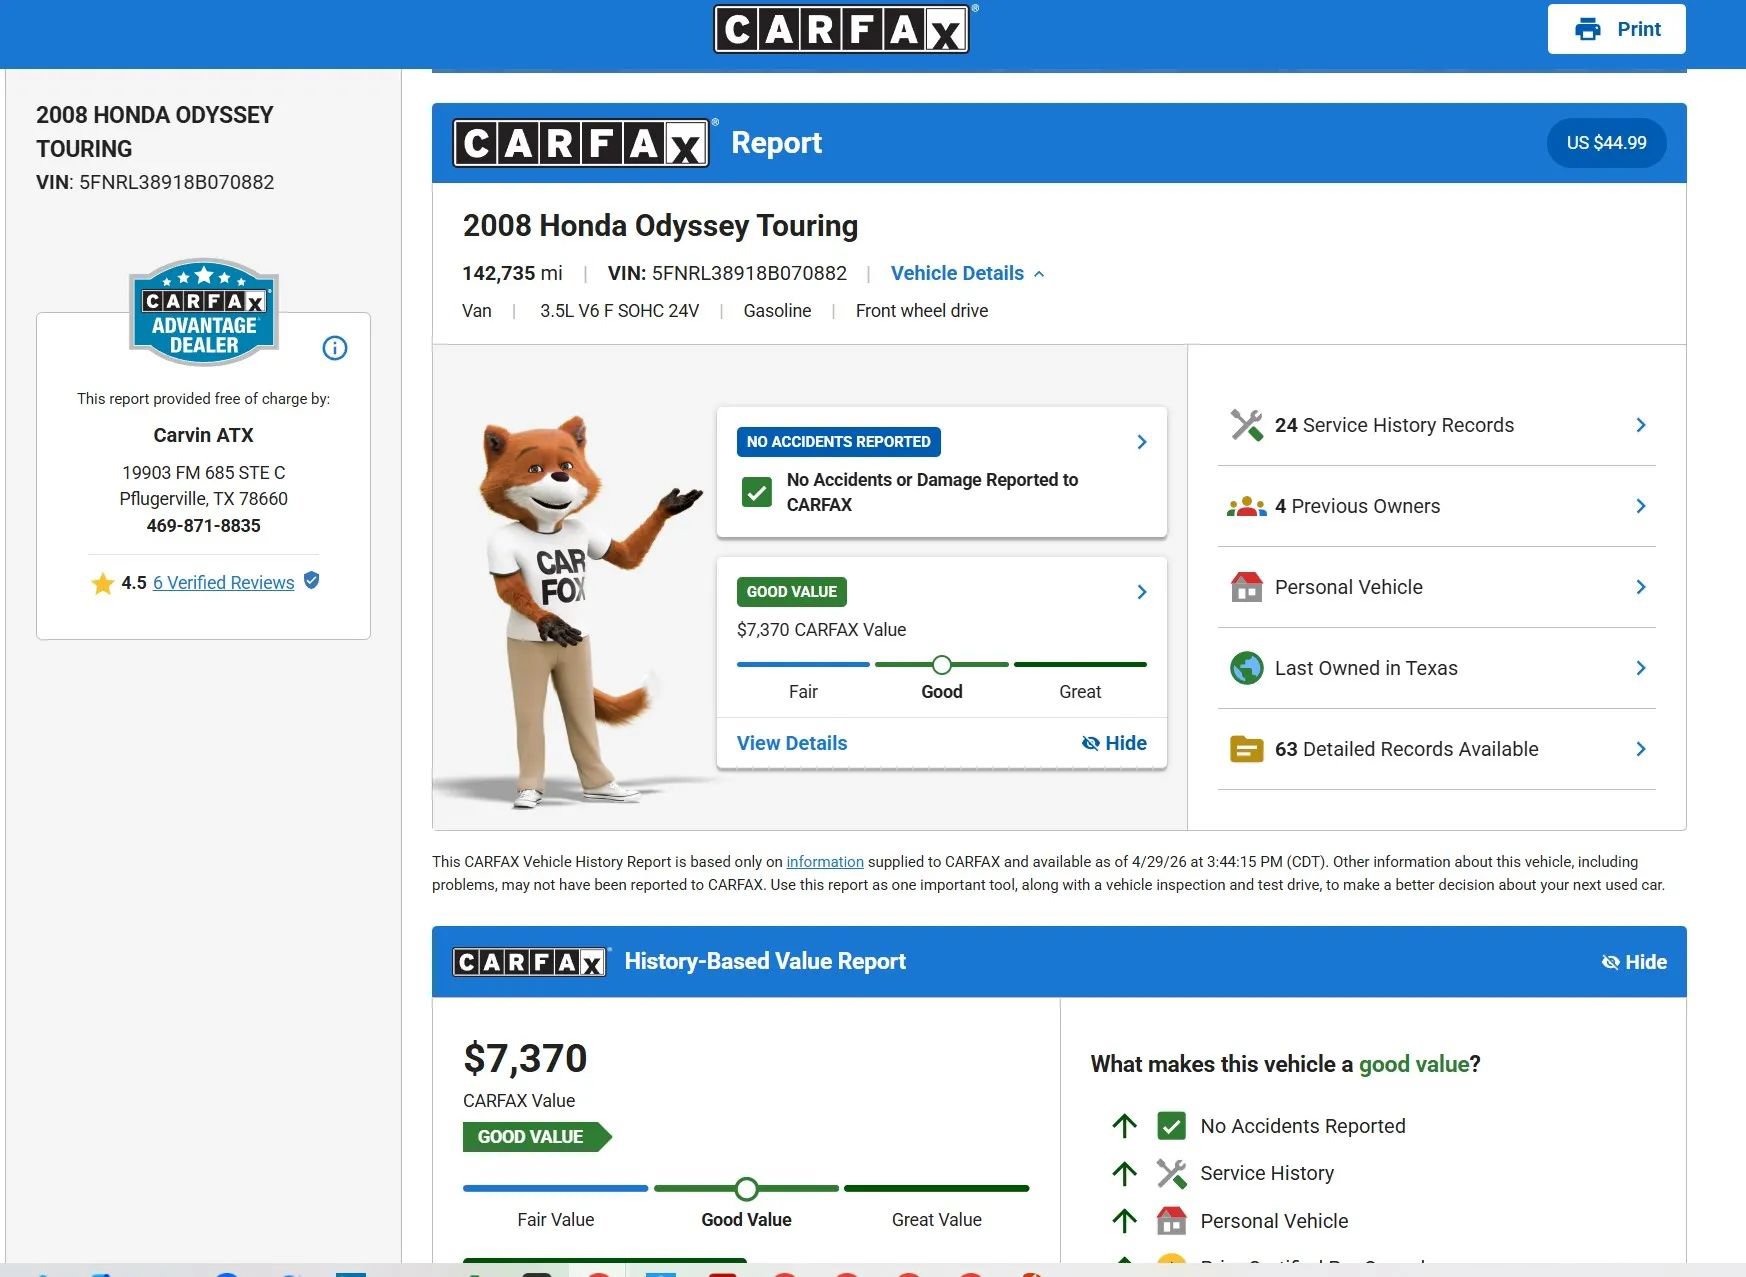Hide the History-Based Value Report section

(1634, 962)
